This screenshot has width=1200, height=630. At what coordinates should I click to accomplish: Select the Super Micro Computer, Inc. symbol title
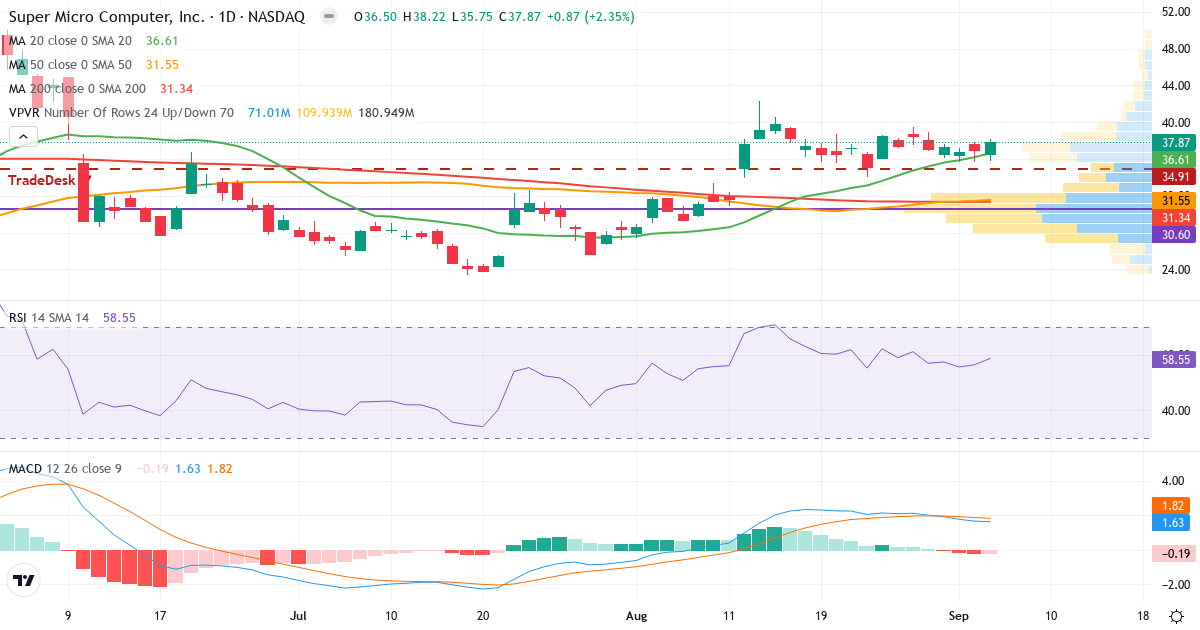coord(107,17)
